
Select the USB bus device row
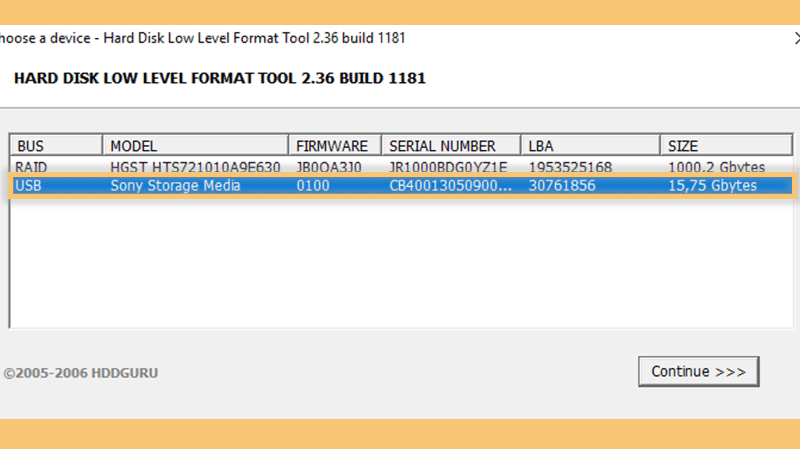pos(401,185)
